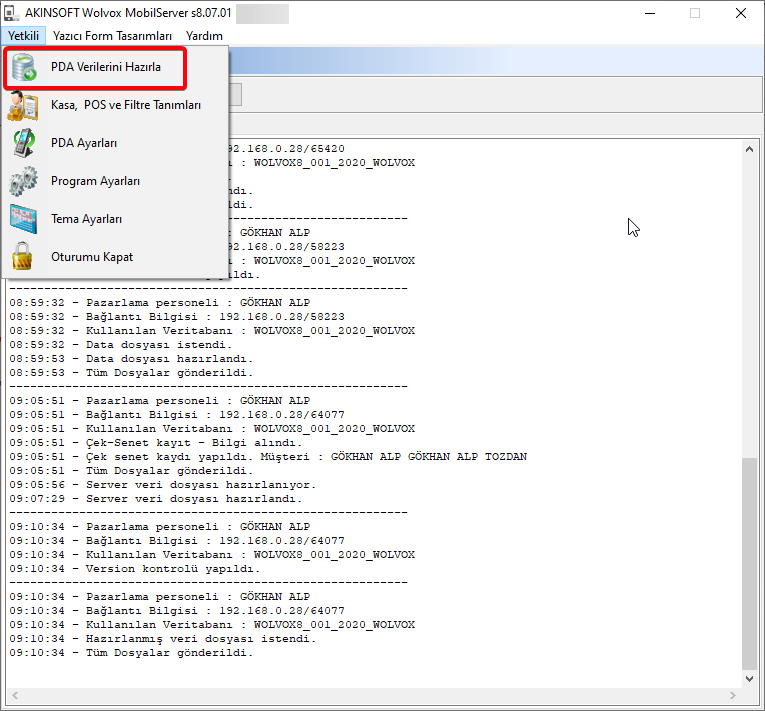Click log line "Version kontrolü yapıldı."
The height and width of the screenshot is (711, 765).
click(x=173, y=569)
